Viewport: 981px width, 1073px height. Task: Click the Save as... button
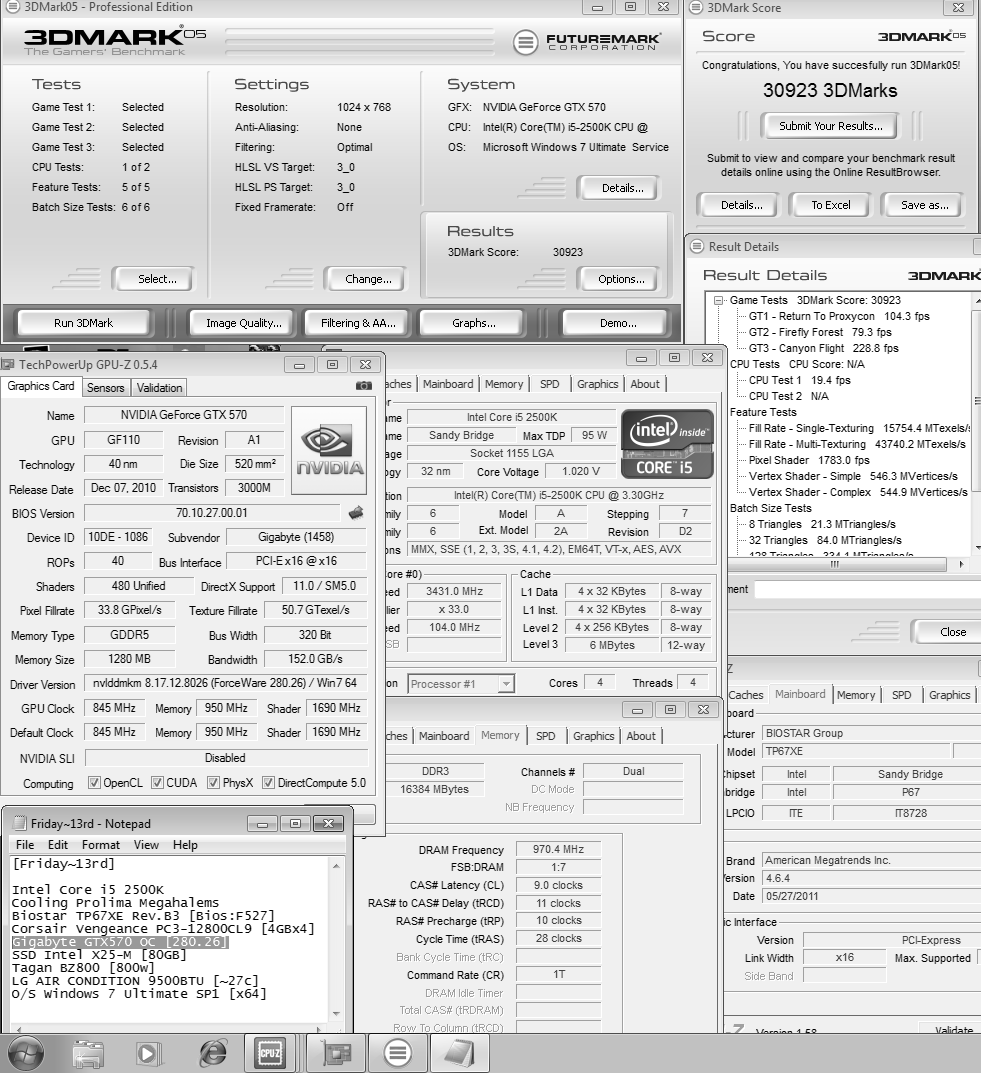tap(924, 205)
